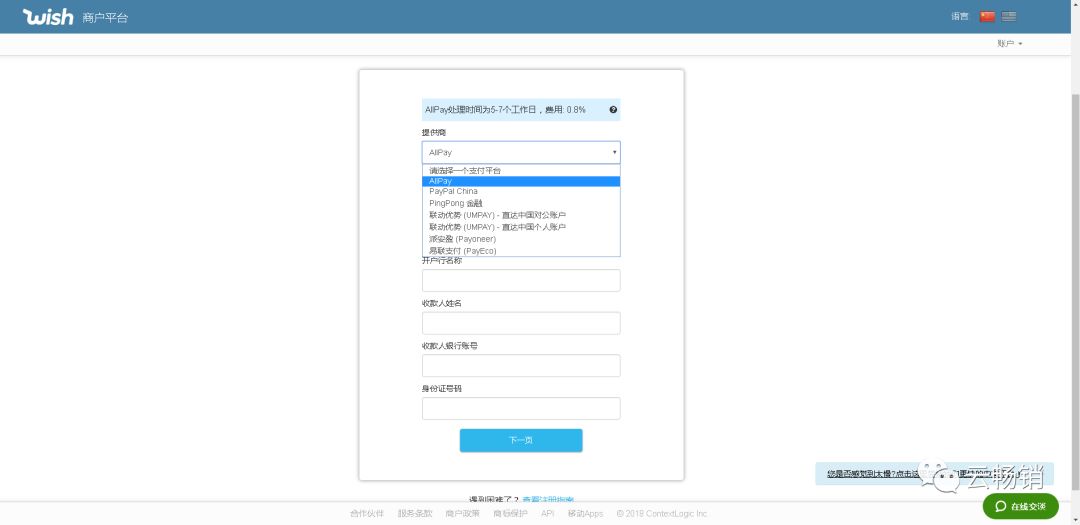The image size is (1080, 525).
Task: Switch language via Chinese flag icon
Action: click(987, 17)
